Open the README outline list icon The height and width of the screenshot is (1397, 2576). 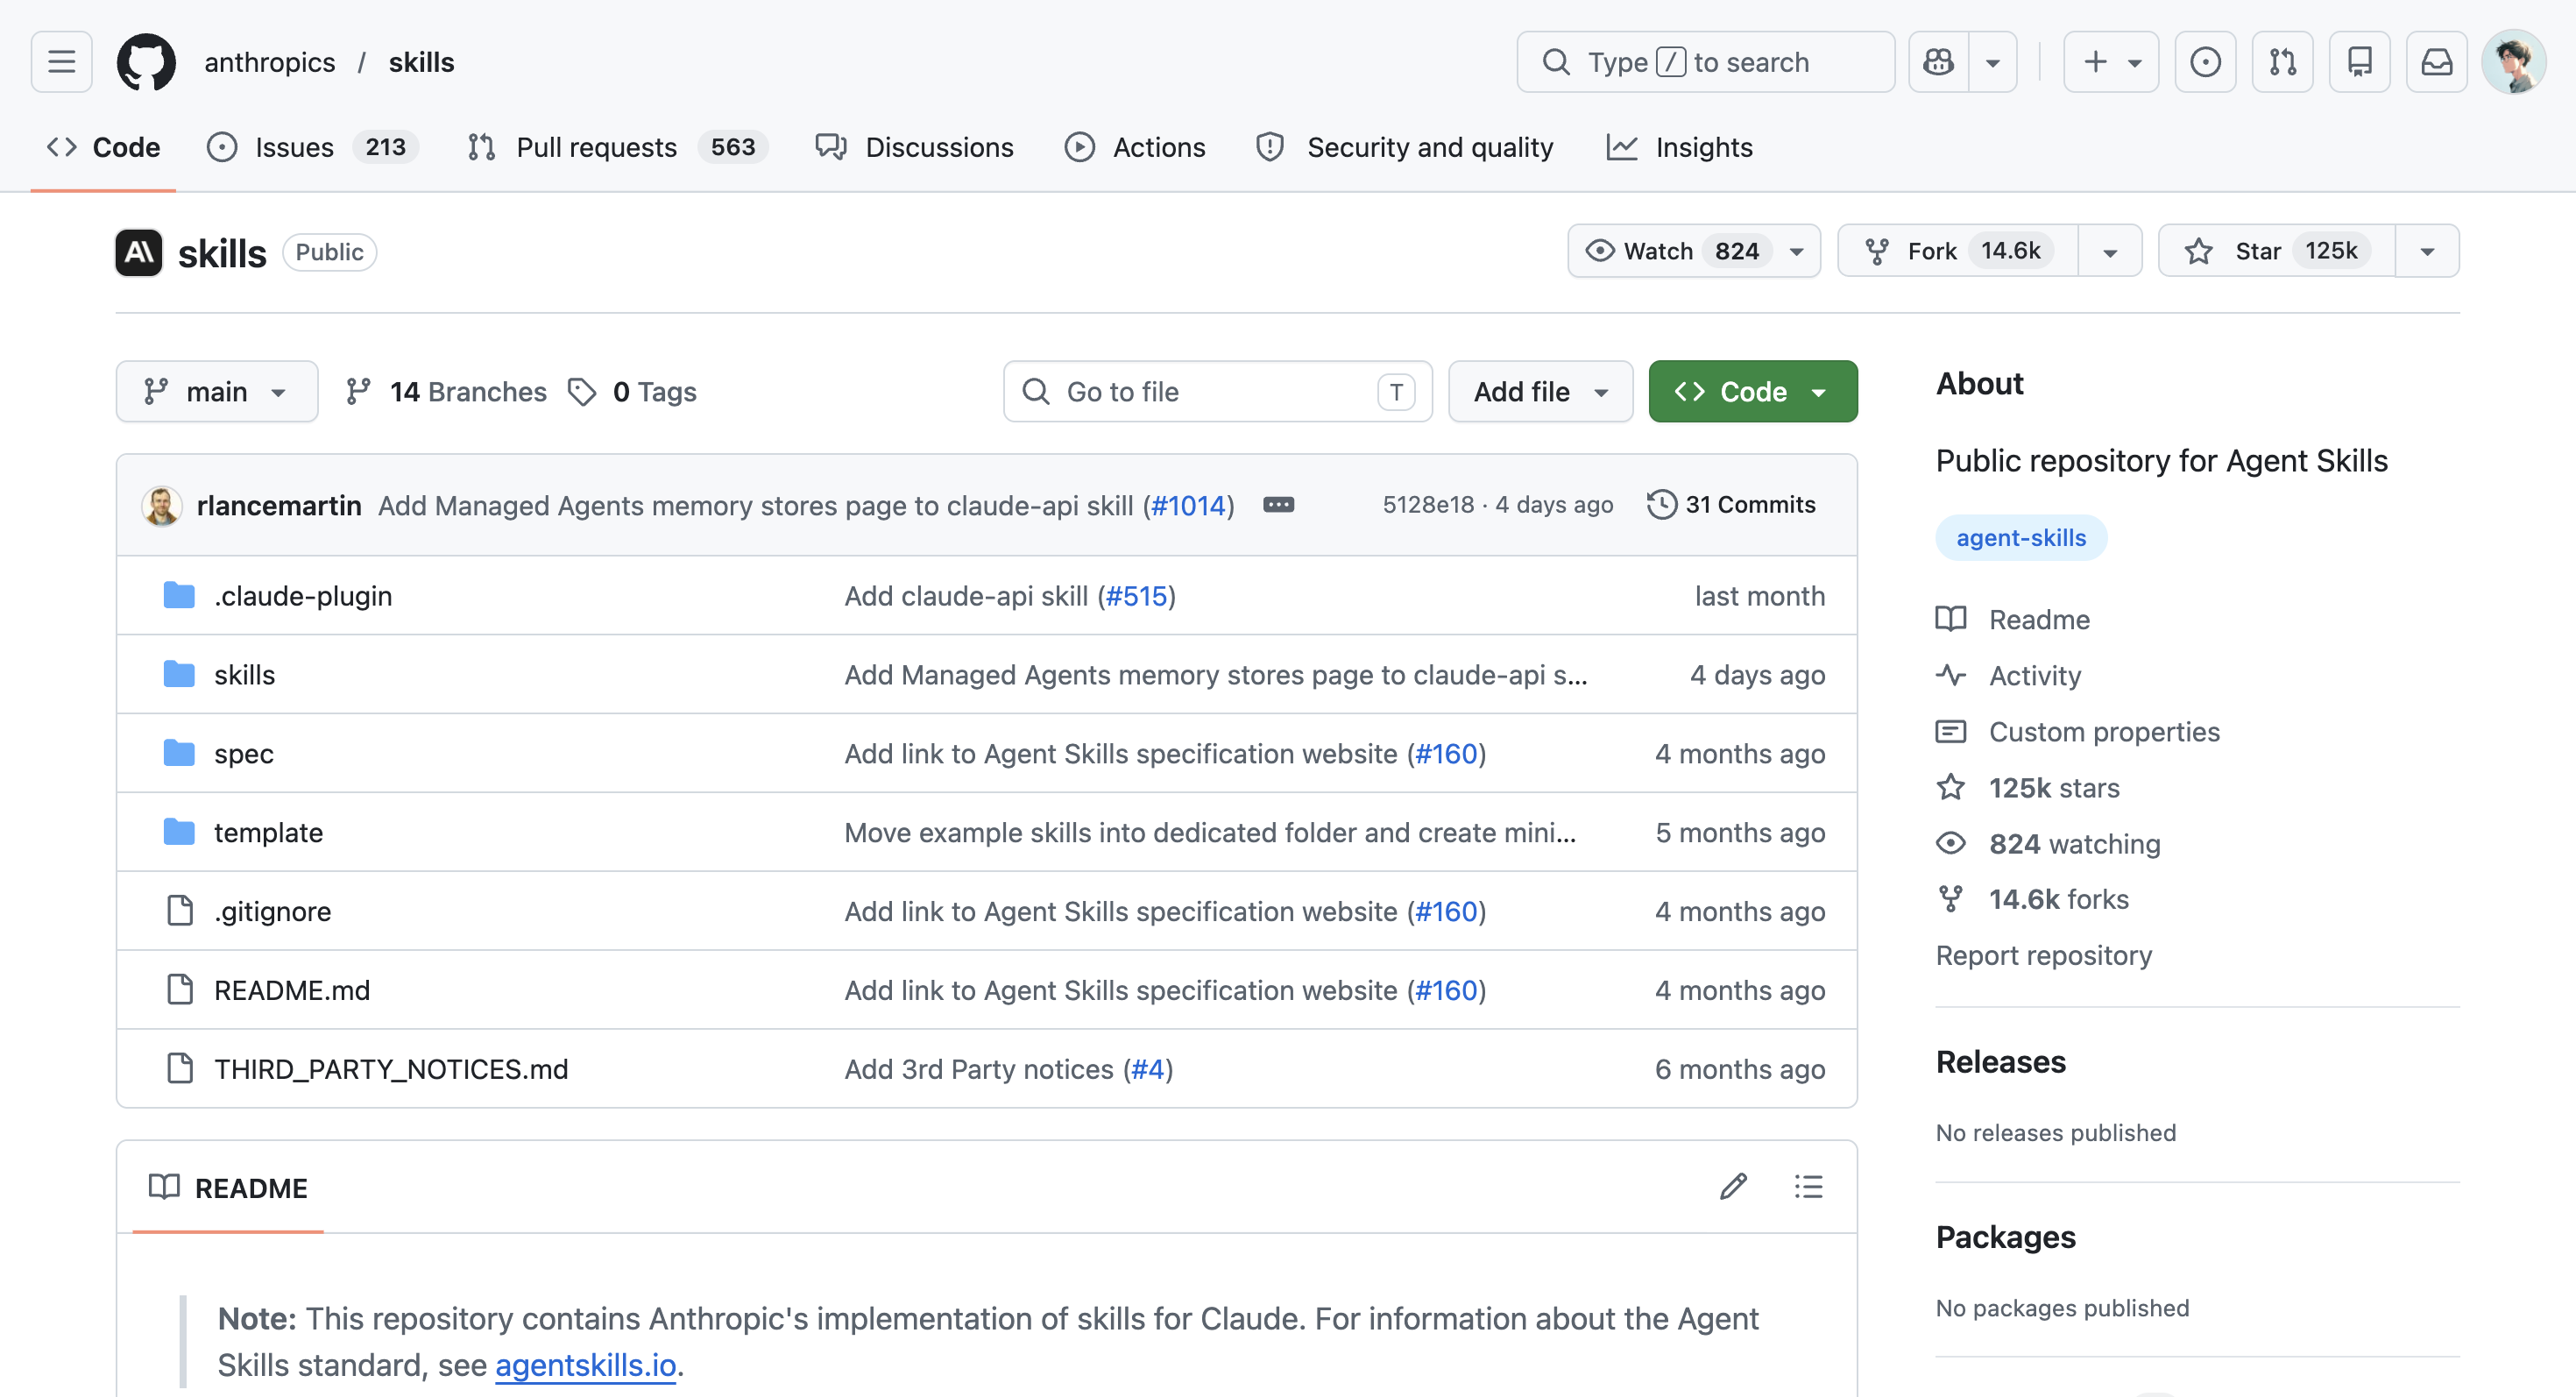point(1808,1187)
